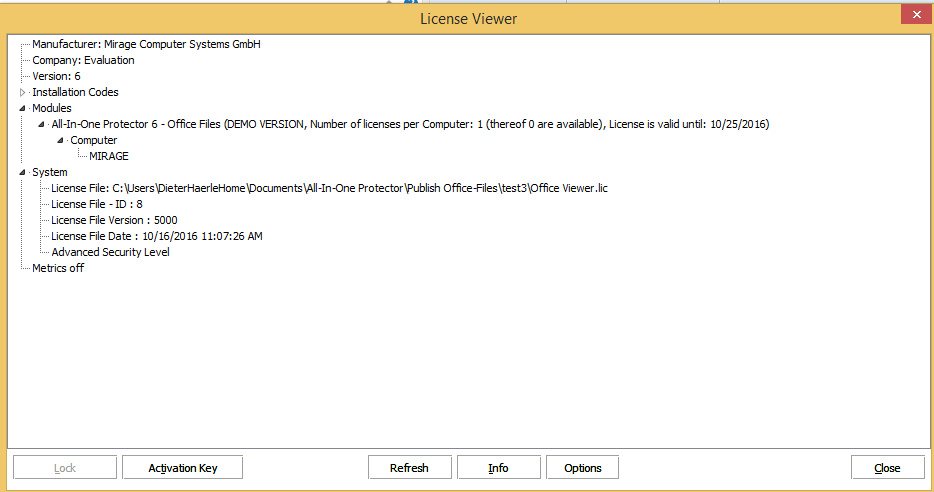Select the All-In-One Protector 6 Office Files entry
This screenshot has height=492, width=934.
(410, 124)
